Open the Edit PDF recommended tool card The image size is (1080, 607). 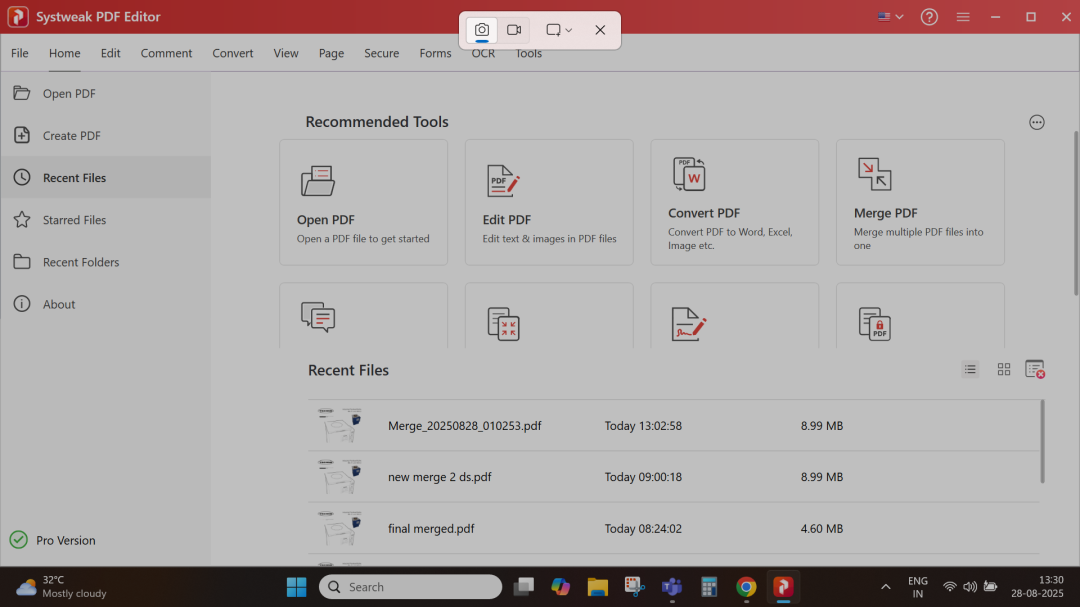point(549,203)
